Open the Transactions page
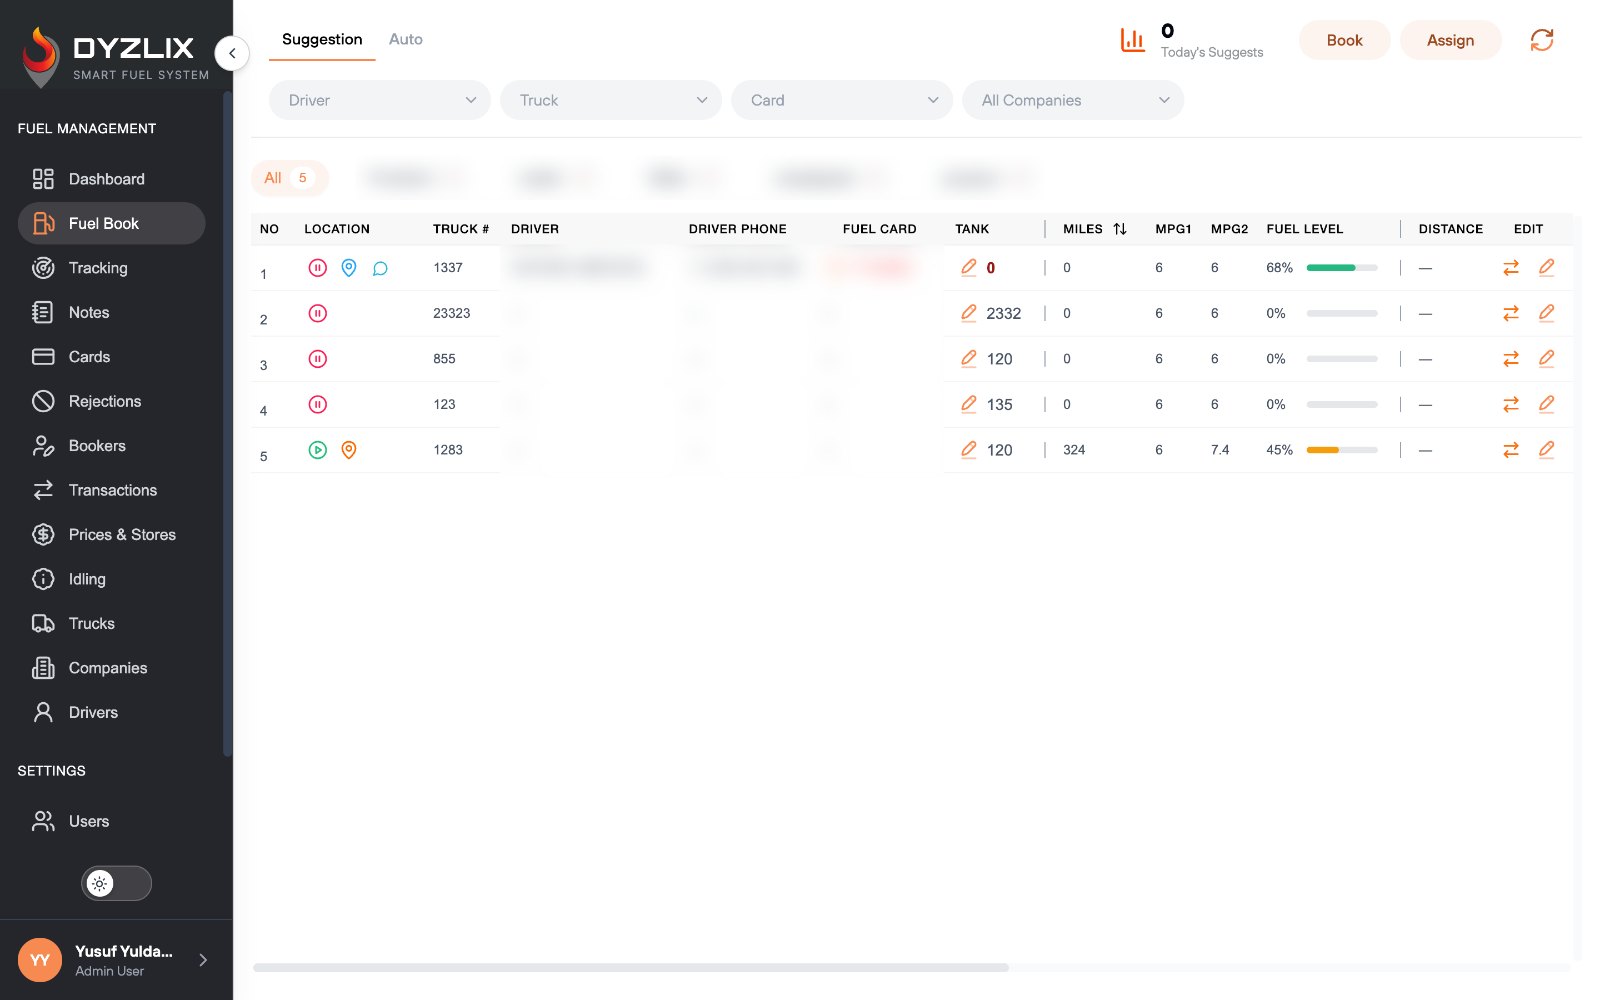This screenshot has height=1000, width=1600. coord(111,490)
